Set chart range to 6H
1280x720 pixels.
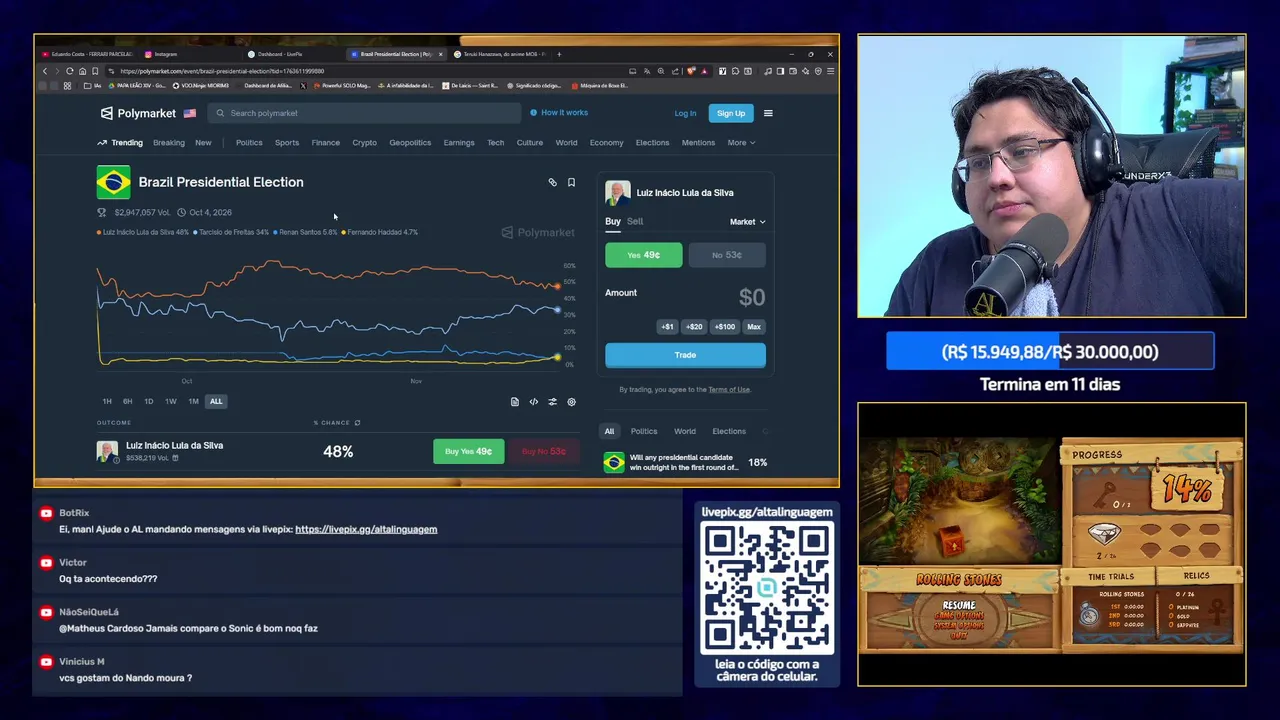127,401
